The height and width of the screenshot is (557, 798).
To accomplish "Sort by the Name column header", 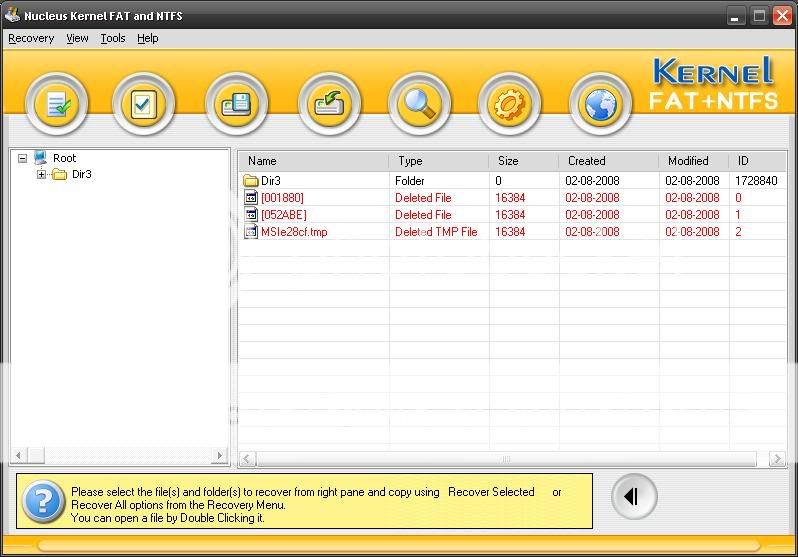I will point(314,161).
